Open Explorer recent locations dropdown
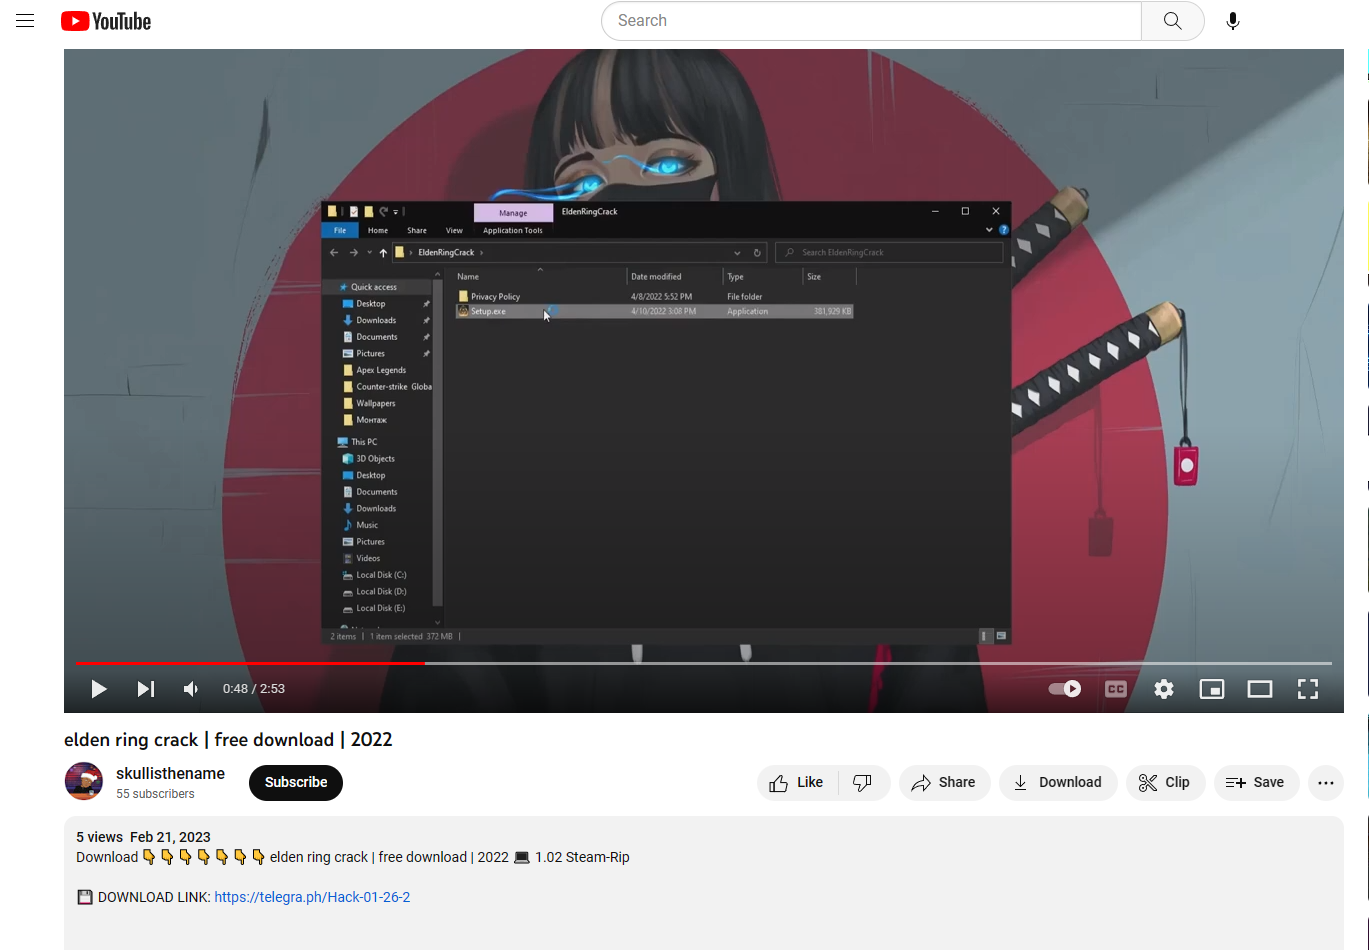 [369, 253]
